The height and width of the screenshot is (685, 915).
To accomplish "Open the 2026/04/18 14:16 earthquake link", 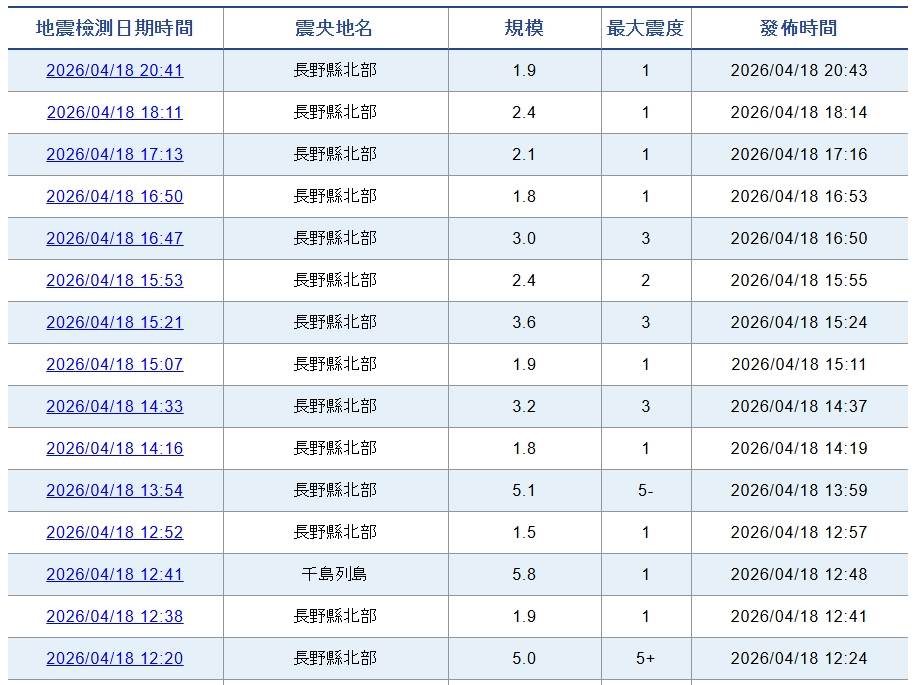I will (115, 448).
